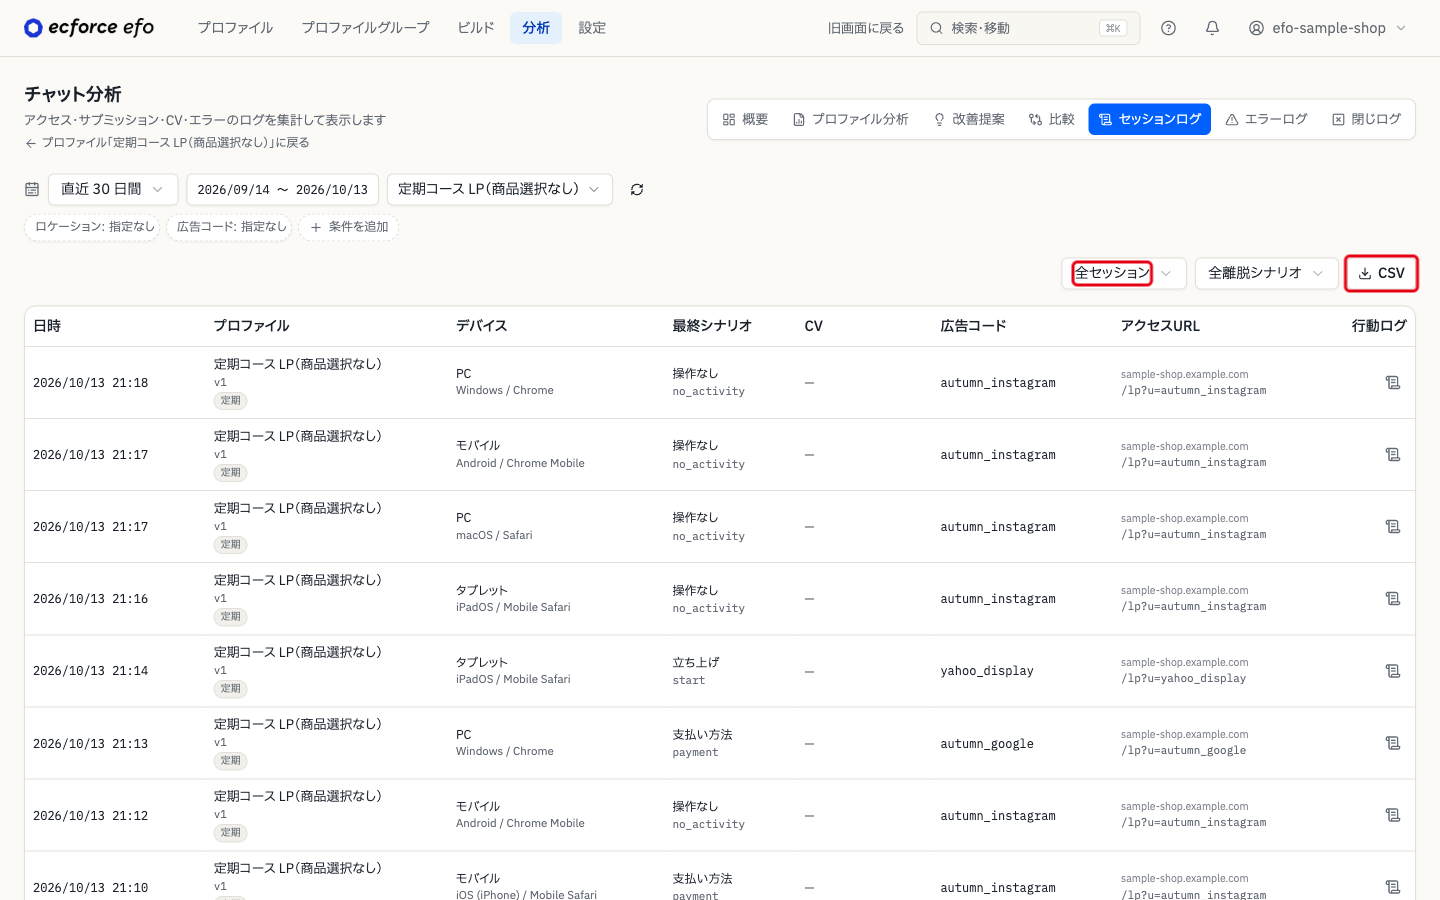1440x900 pixels.
Task: Click the 条件を追加 button
Action: tap(349, 227)
